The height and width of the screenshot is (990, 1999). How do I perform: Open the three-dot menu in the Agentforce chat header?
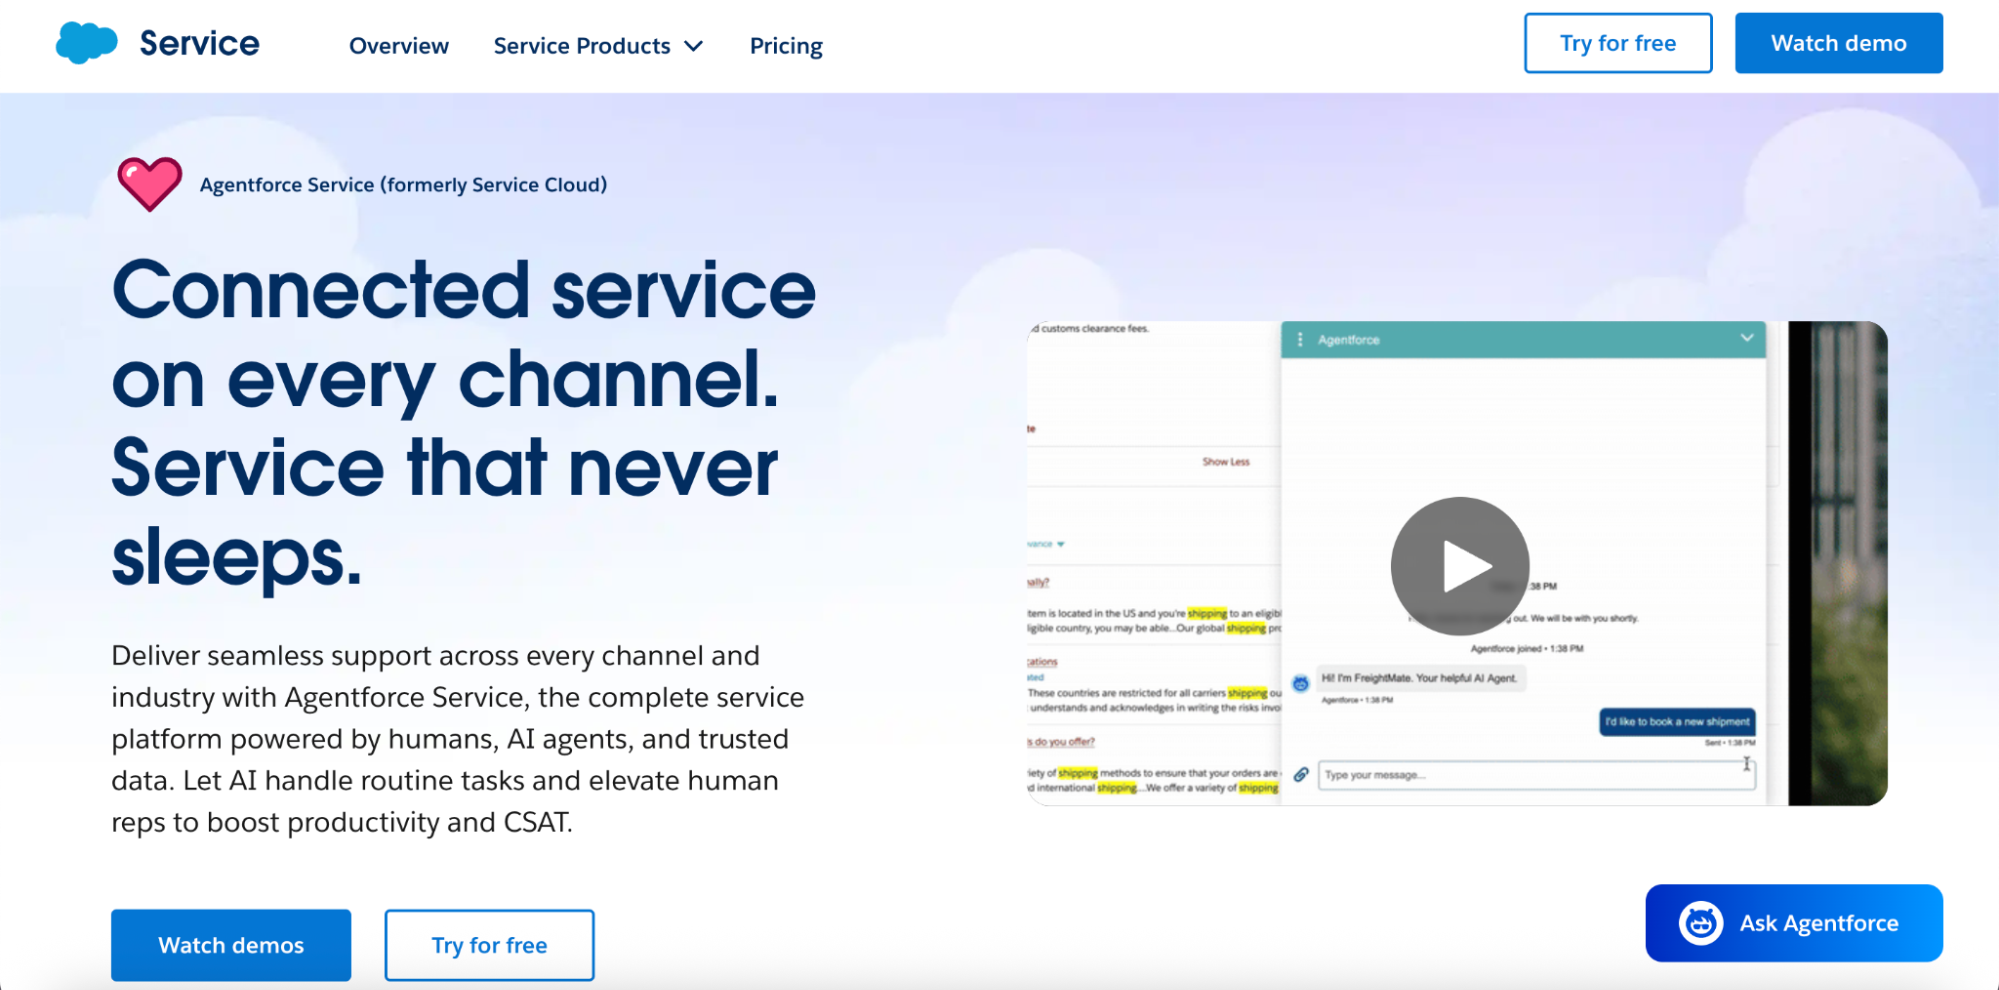point(1300,339)
